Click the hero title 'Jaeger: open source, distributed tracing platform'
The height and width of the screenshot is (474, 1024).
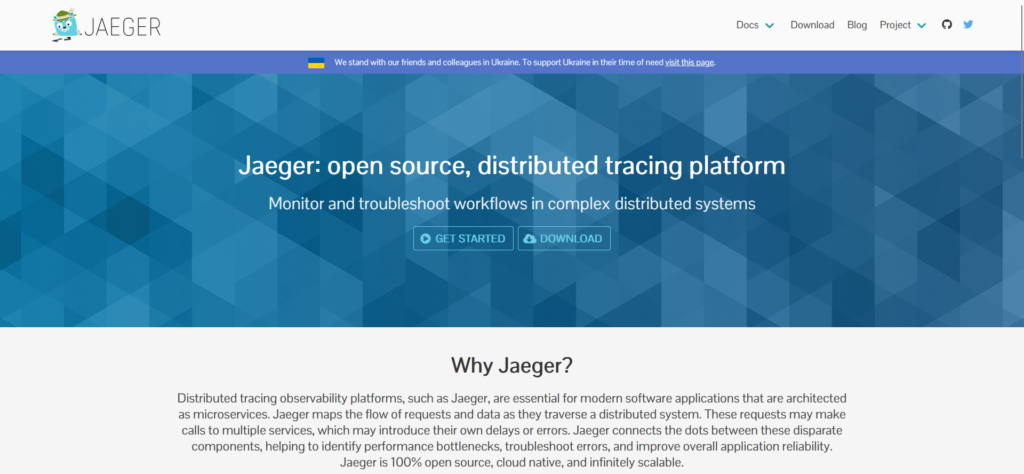tap(512, 166)
